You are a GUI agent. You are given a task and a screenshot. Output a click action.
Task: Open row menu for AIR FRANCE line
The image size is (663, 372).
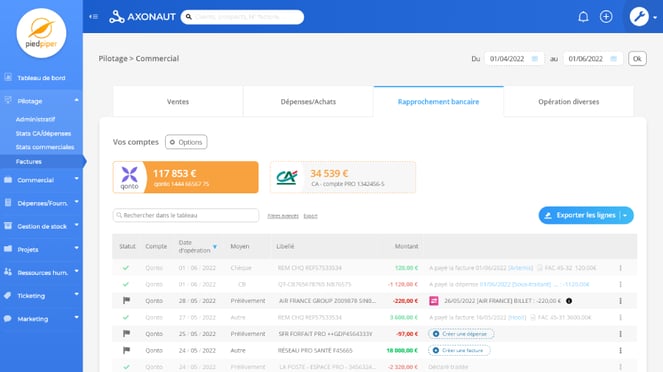(x=620, y=301)
